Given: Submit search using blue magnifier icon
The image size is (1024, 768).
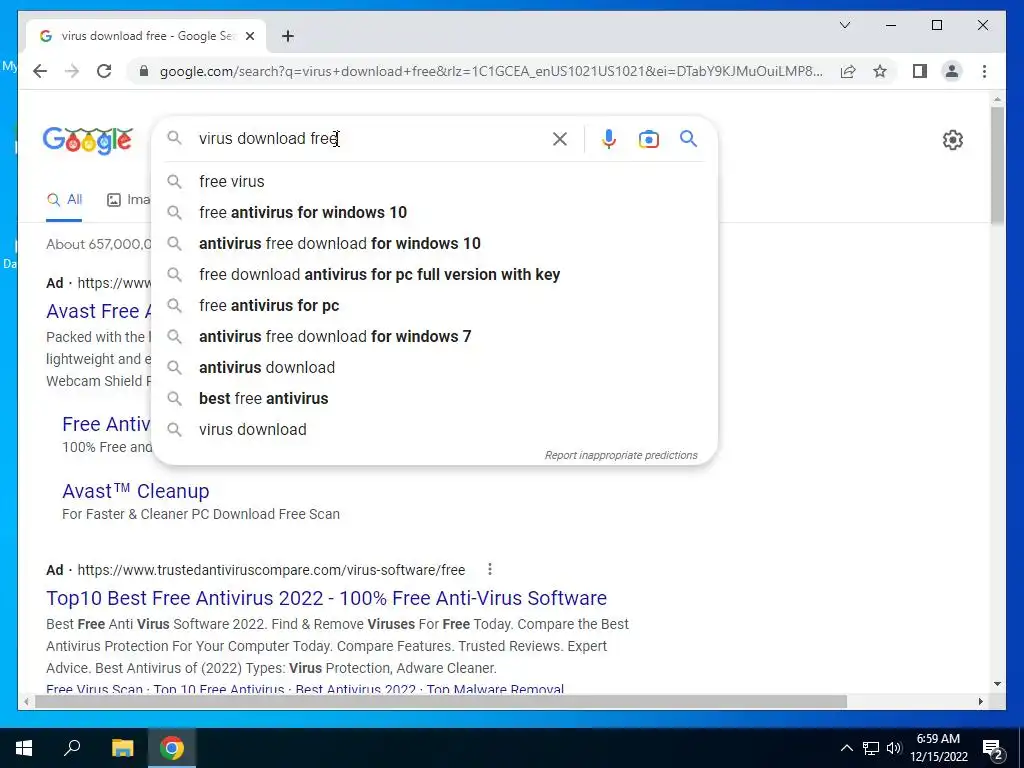Looking at the screenshot, I should pos(688,138).
